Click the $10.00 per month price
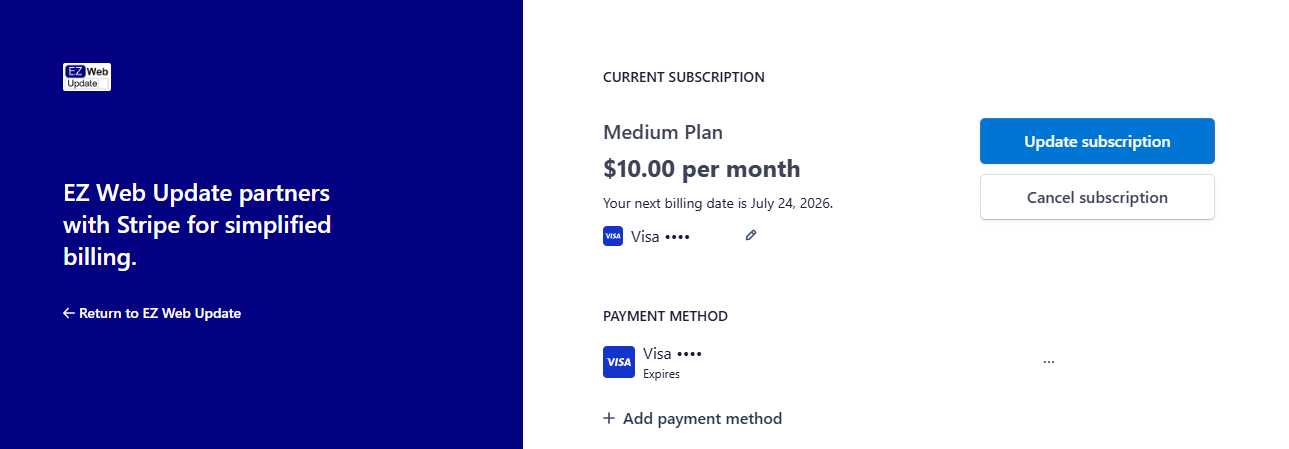 [702, 168]
